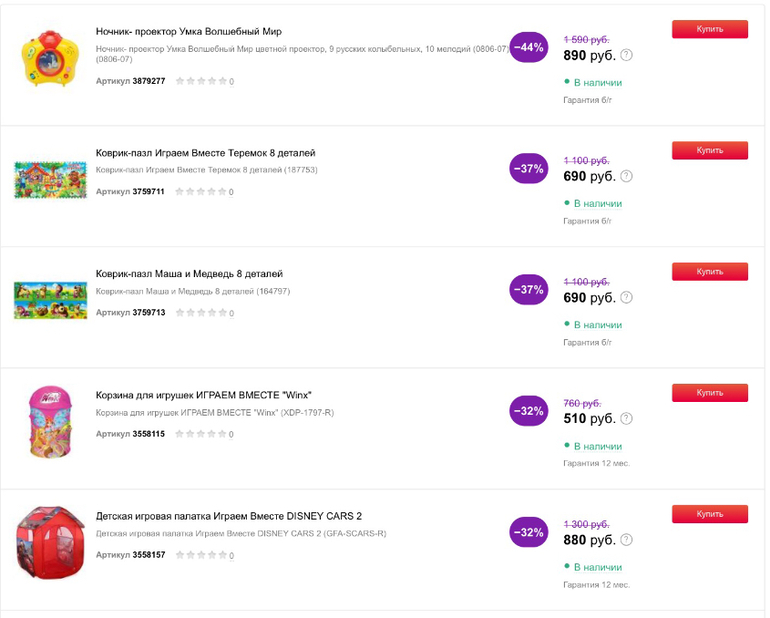Screen dimensions: 770x618
Task: Add Маша и Медведь mat to cart
Action: click(x=709, y=271)
